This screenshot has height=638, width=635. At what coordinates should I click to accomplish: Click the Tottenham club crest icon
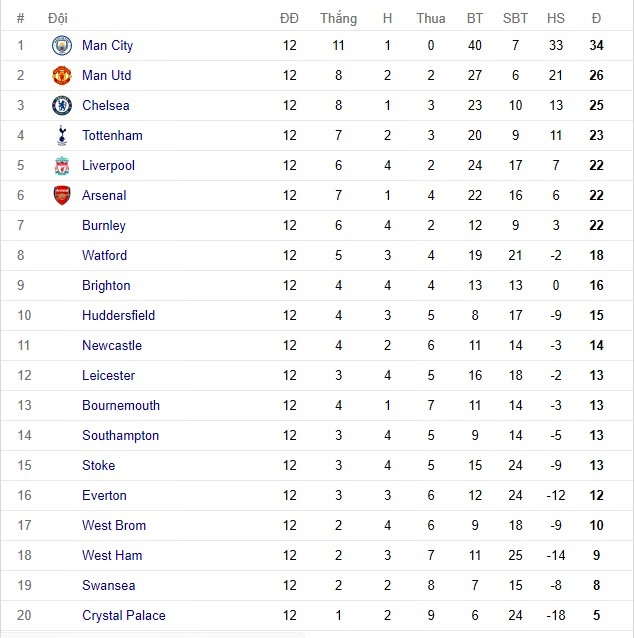tap(62, 135)
